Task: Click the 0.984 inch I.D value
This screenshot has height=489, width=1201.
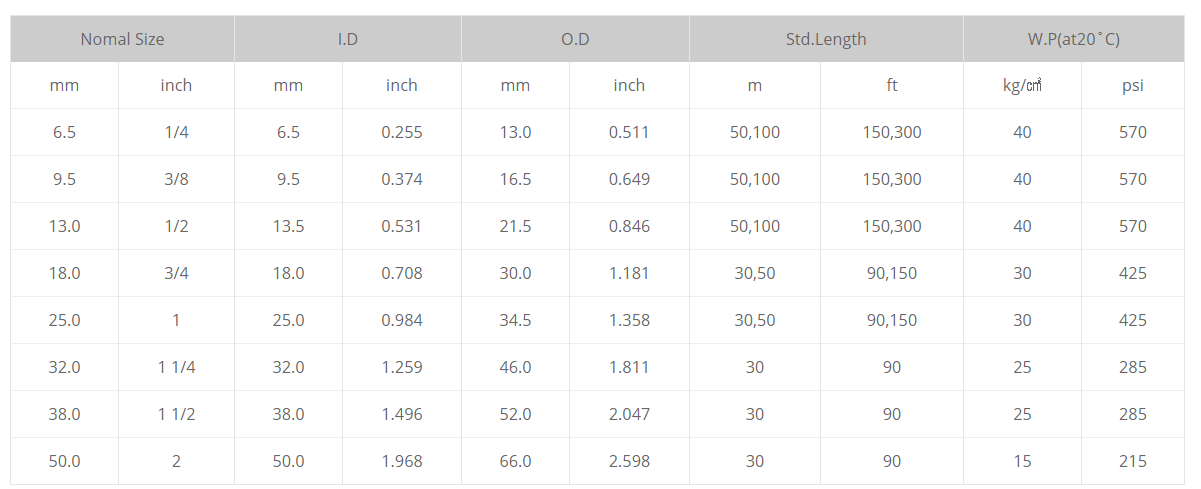Action: (402, 321)
